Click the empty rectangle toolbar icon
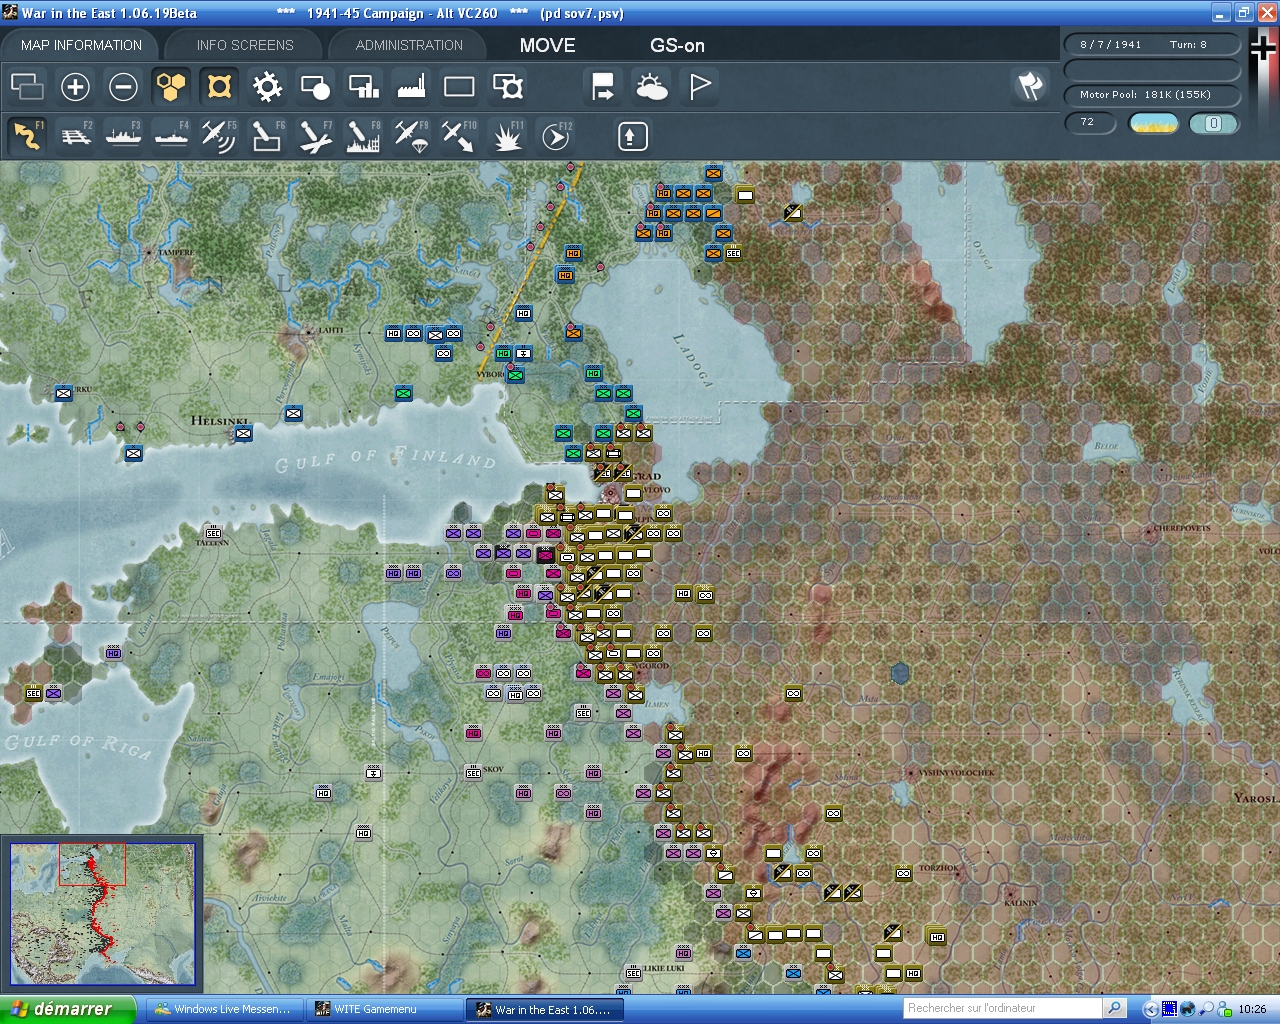Viewport: 1280px width, 1024px height. coord(459,87)
